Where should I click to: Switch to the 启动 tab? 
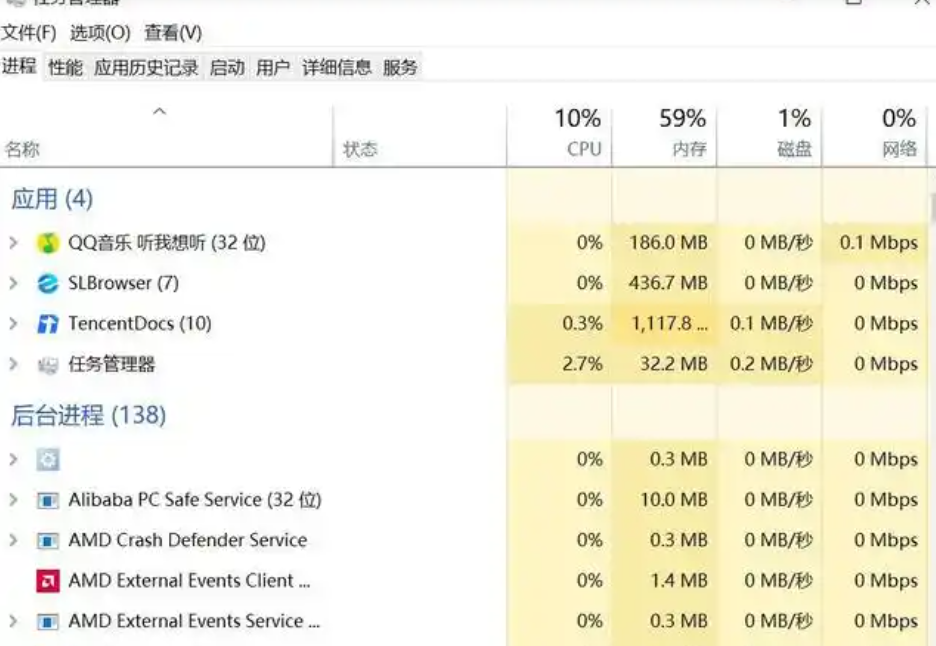coord(227,67)
